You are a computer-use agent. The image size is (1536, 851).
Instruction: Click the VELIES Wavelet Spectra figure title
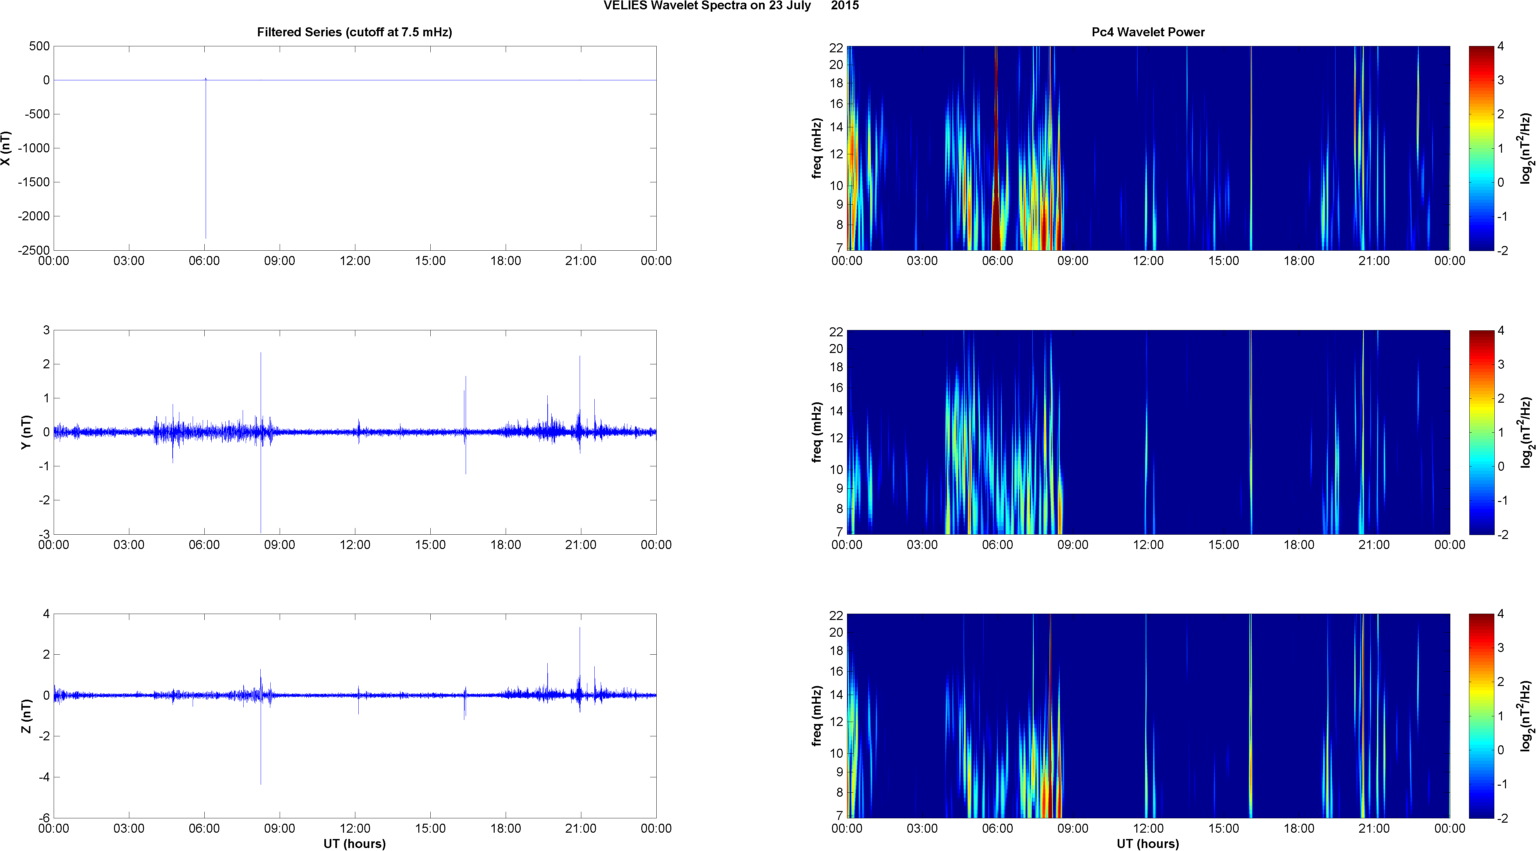(x=730, y=6)
